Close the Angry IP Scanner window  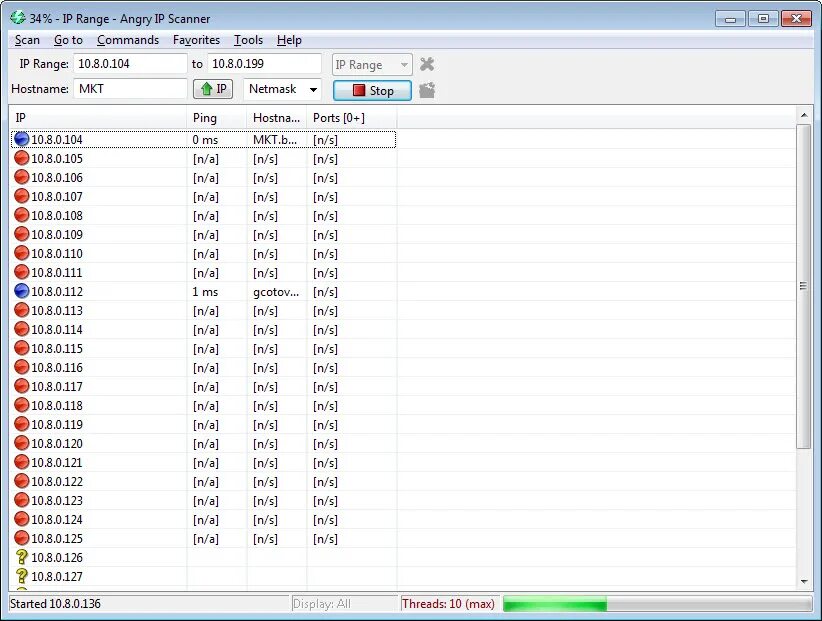(797, 19)
